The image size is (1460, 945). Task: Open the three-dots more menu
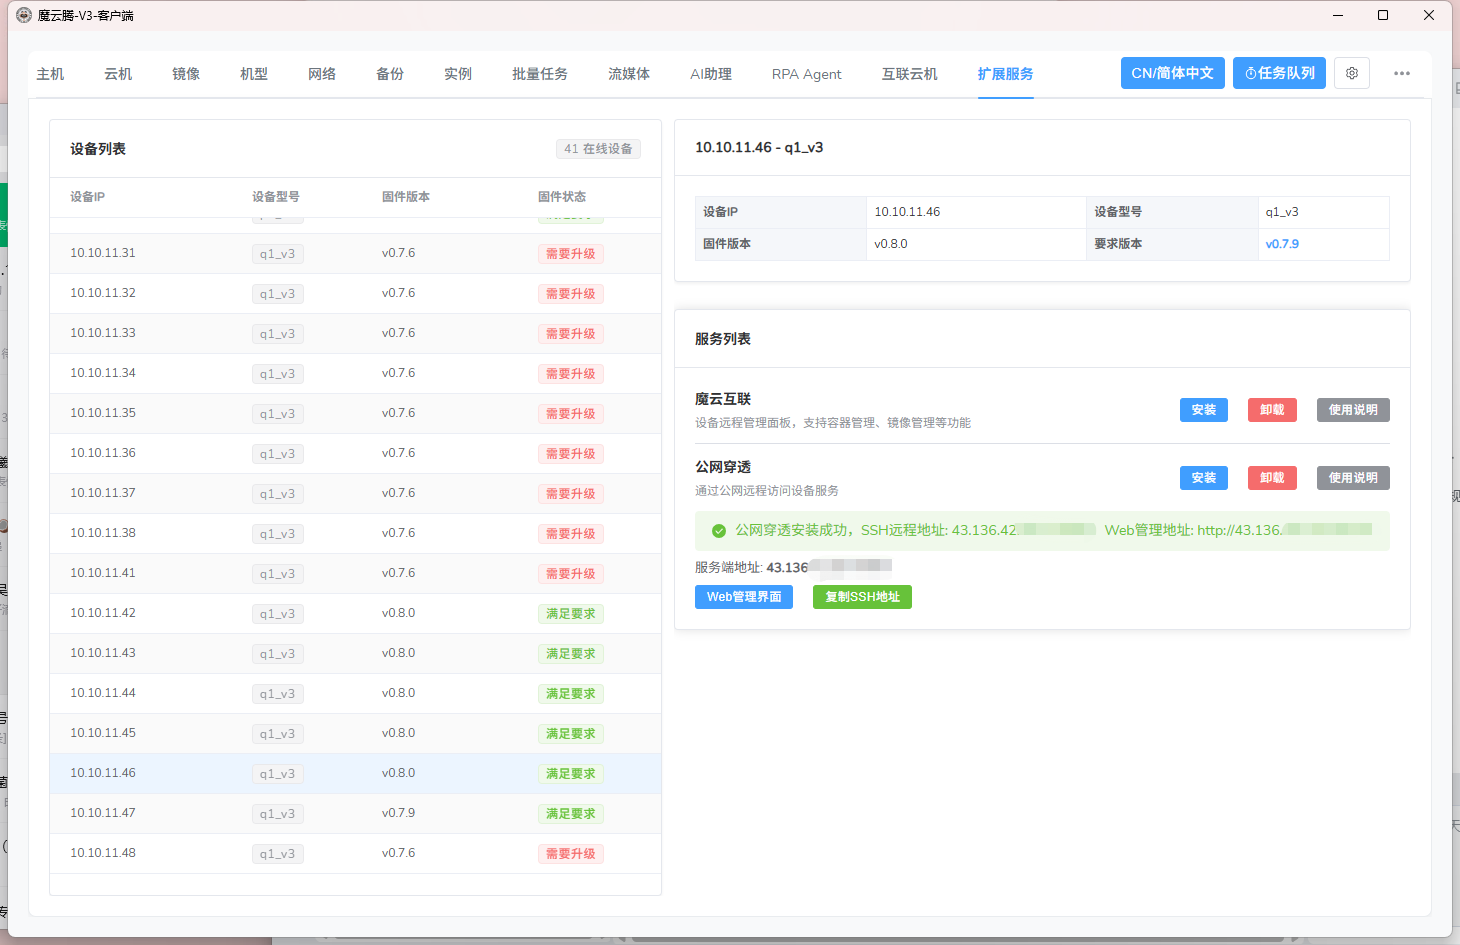pos(1402,73)
